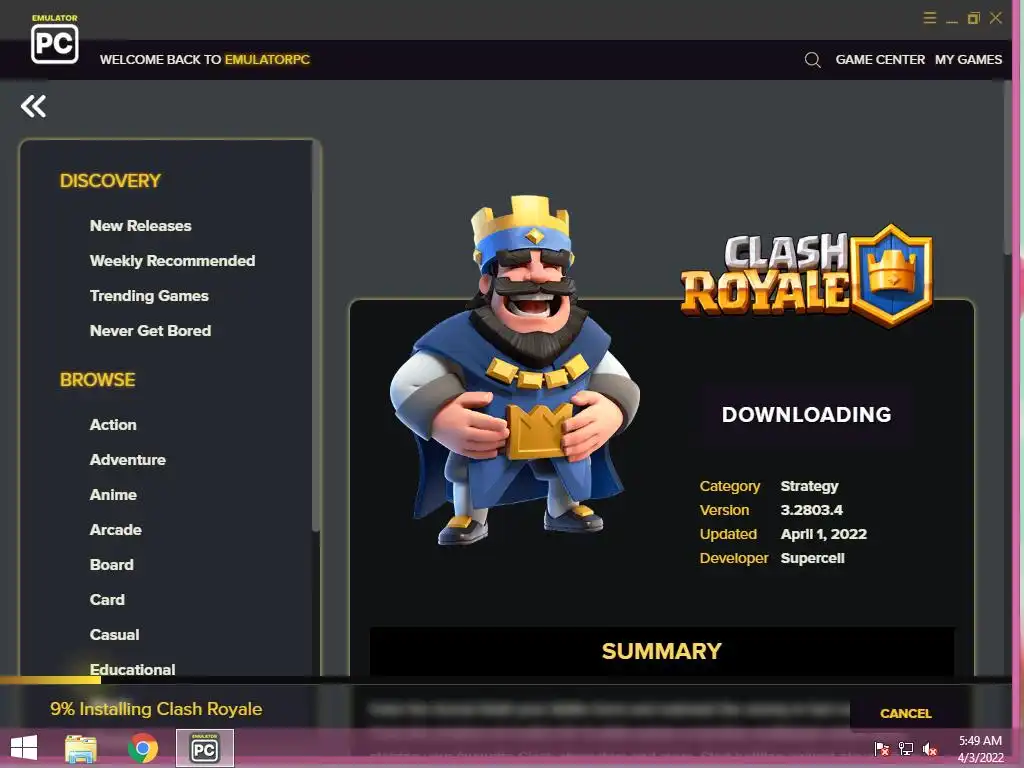Browse the Casual genre

[x=114, y=635]
